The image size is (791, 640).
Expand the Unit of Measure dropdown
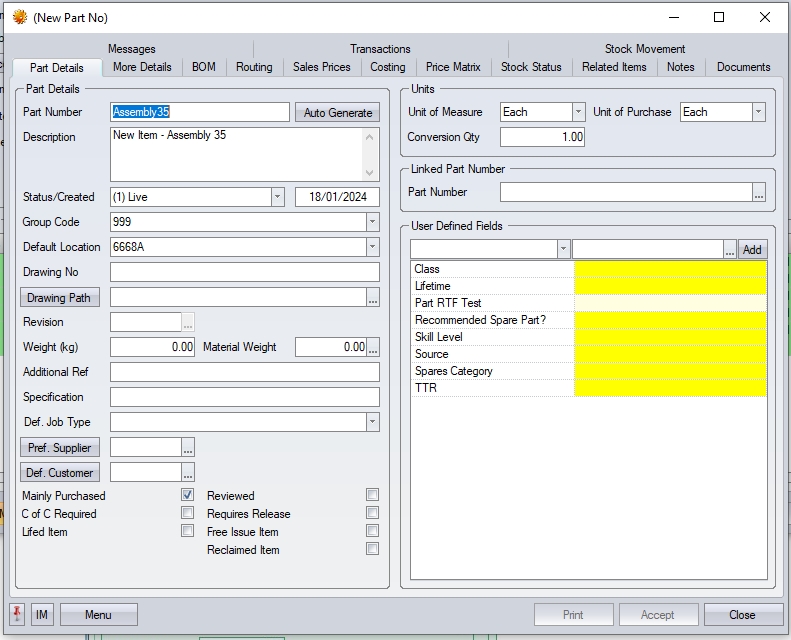(578, 112)
